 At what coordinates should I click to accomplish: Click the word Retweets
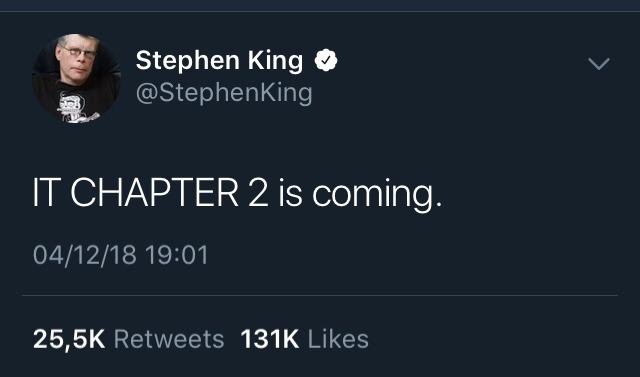tap(169, 339)
